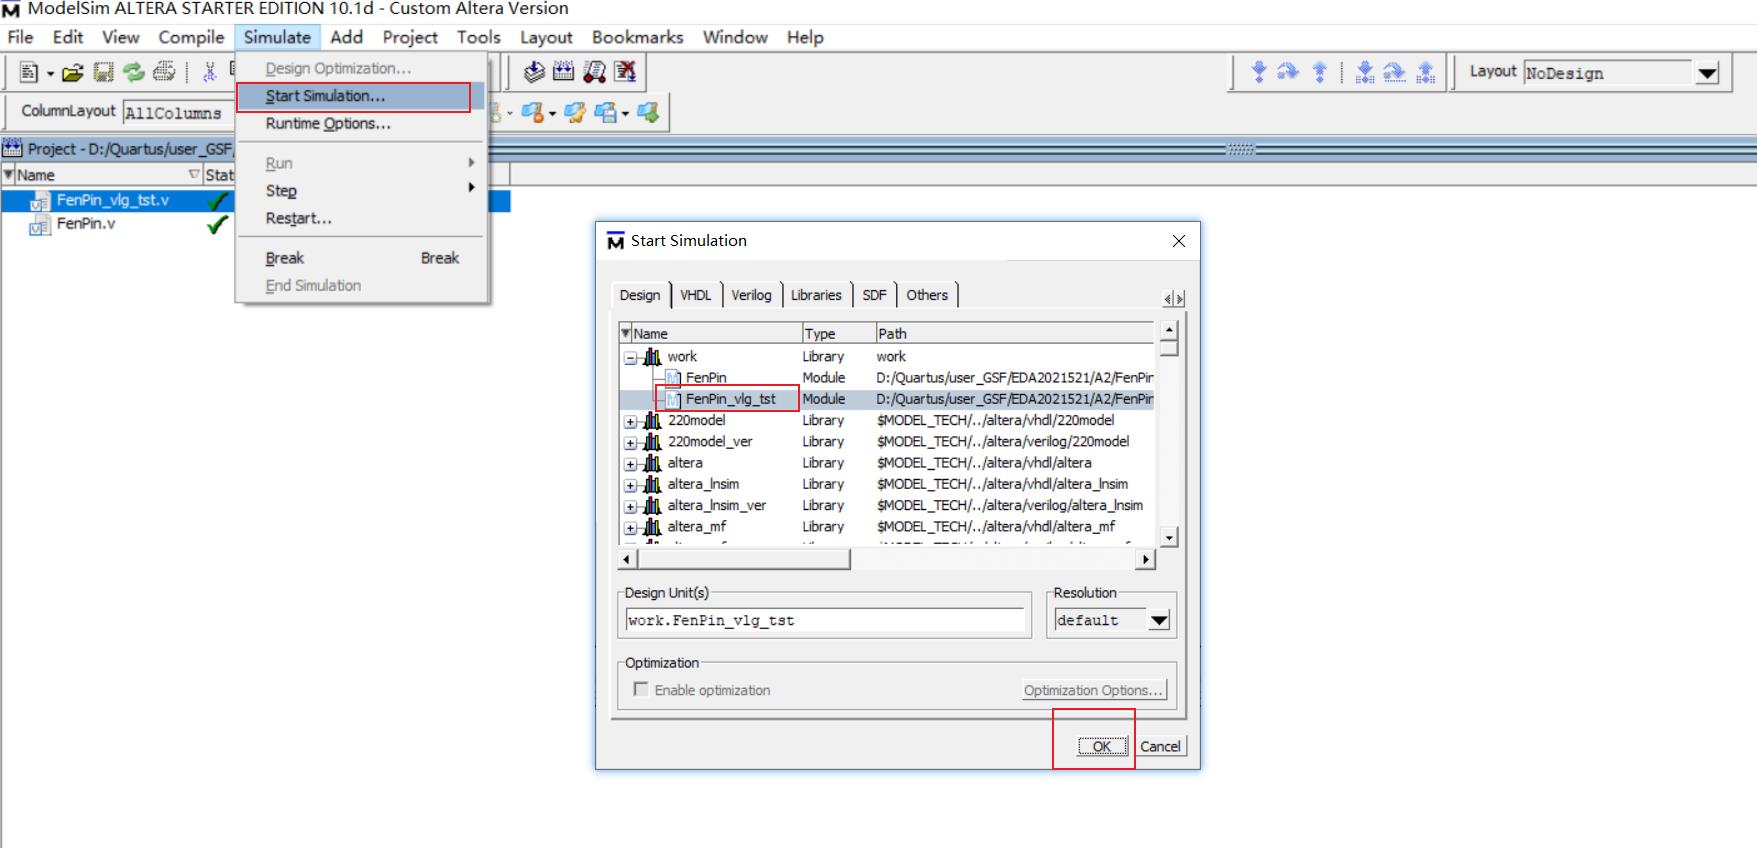Switch to the VHDL tab

click(x=696, y=295)
